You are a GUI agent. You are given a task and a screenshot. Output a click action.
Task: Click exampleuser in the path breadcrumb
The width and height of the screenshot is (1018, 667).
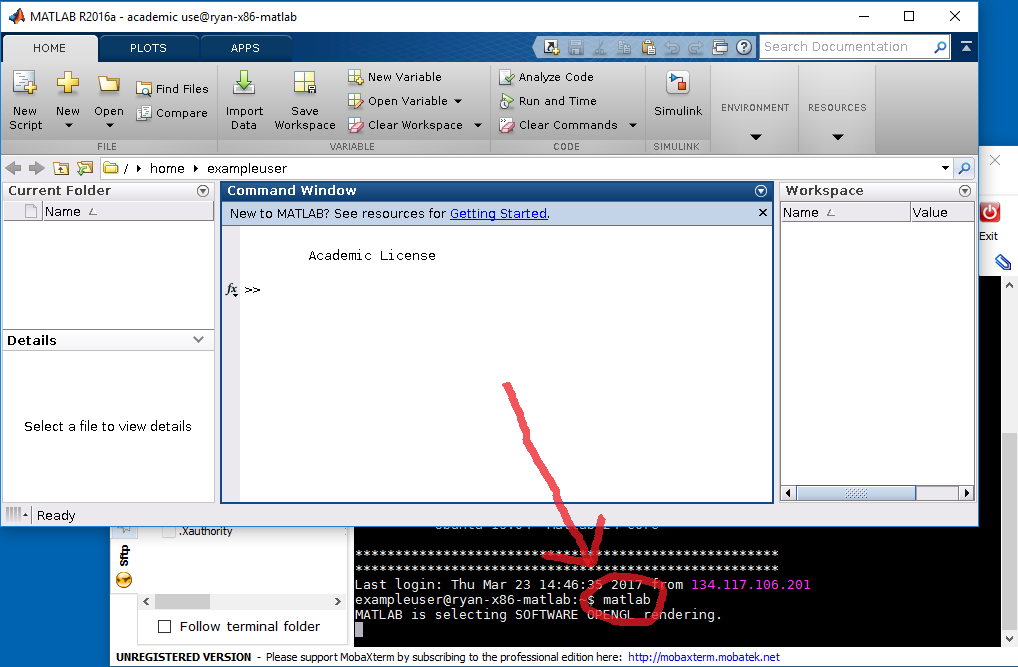point(247,169)
